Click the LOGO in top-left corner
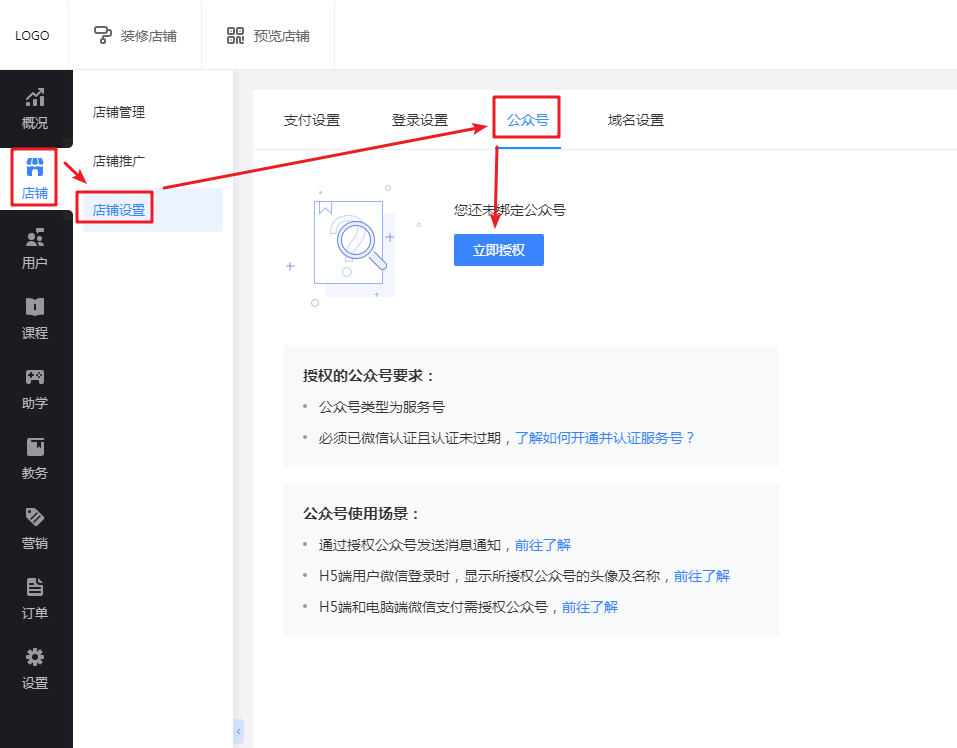 coord(32,36)
